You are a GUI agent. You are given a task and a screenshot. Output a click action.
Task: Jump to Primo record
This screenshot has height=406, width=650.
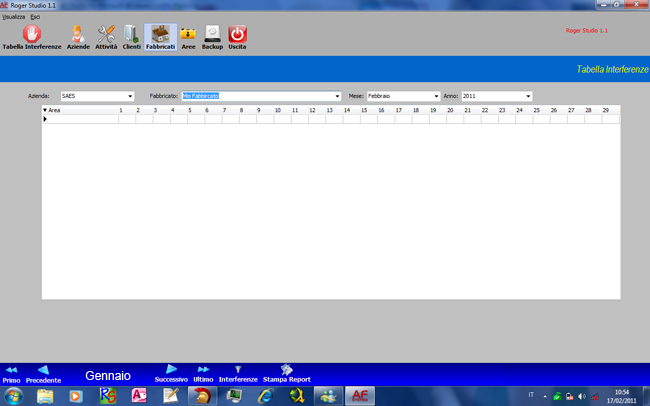pyautogui.click(x=11, y=374)
